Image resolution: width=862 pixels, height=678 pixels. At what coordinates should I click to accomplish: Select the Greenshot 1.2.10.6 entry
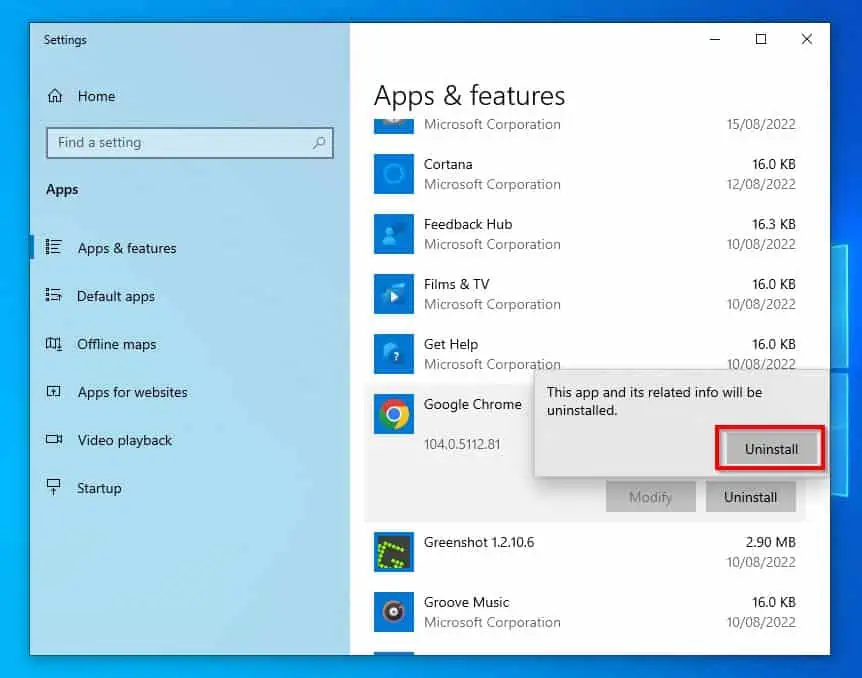click(x=479, y=542)
